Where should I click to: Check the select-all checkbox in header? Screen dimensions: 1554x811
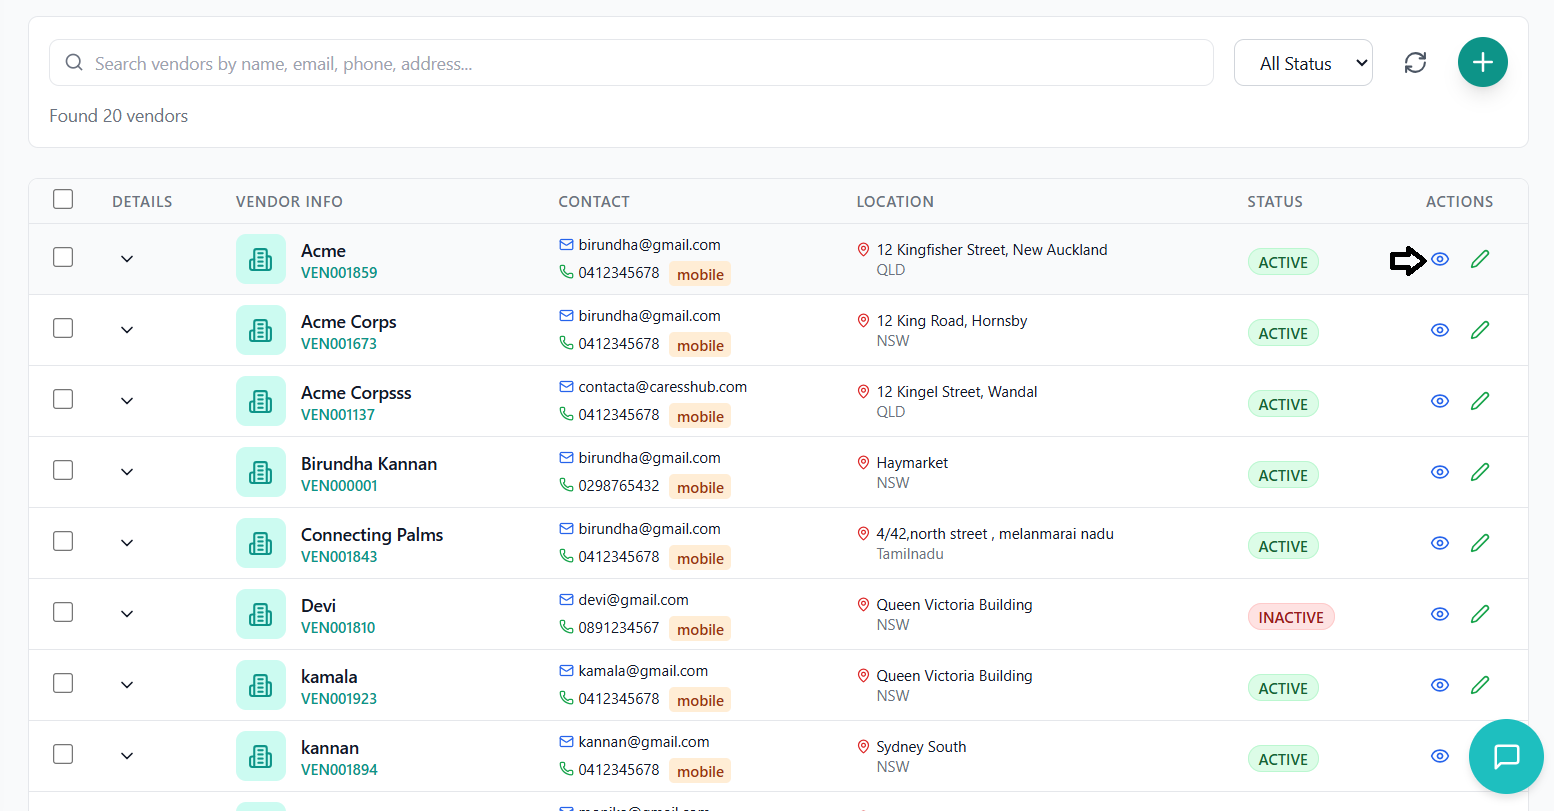(x=63, y=199)
